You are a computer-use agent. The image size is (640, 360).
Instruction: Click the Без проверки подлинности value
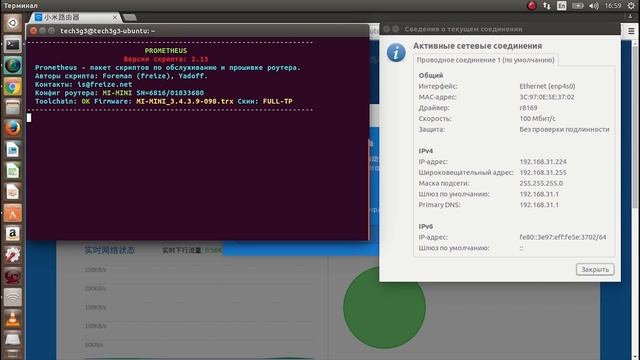(564, 129)
